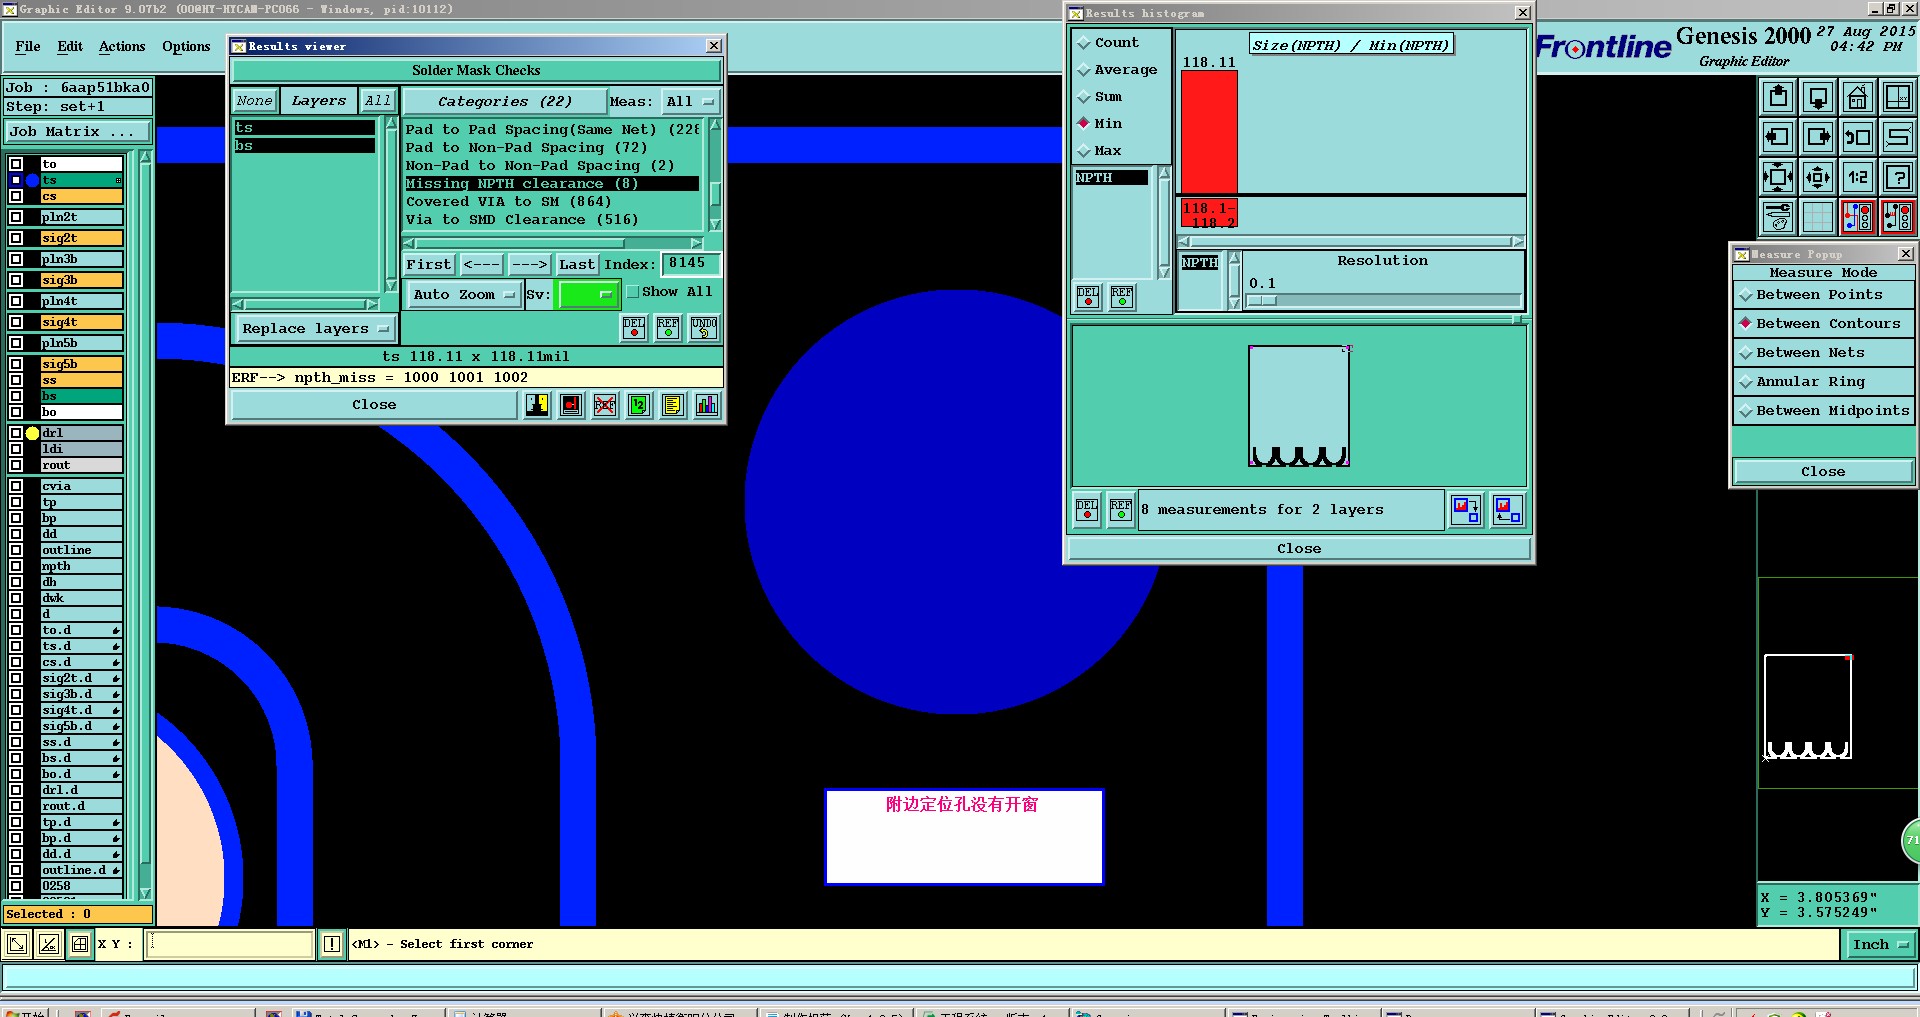Click the Index input field showing 8145
Screen dimensions: 1920x1017
690,264
